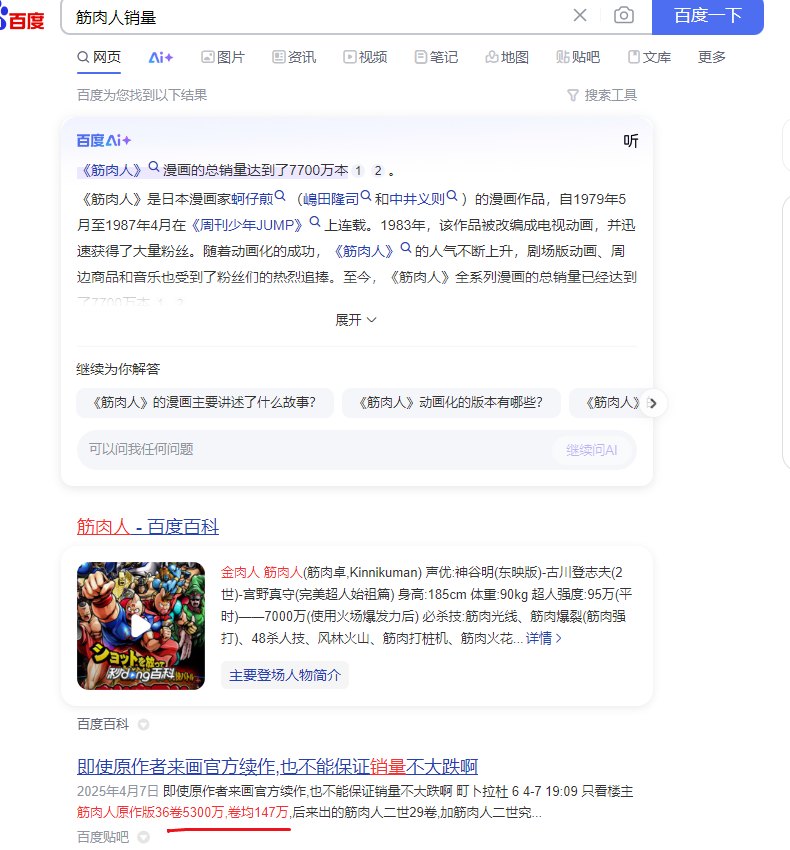Screen dimensions: 790x850
Task: Click the 继续为你解答 heading text
Action: [118, 370]
